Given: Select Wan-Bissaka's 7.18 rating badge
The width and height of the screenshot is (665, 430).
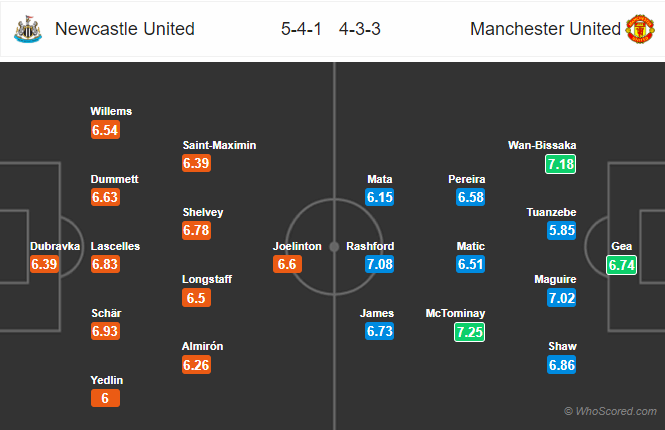Looking at the screenshot, I should 561,164.
